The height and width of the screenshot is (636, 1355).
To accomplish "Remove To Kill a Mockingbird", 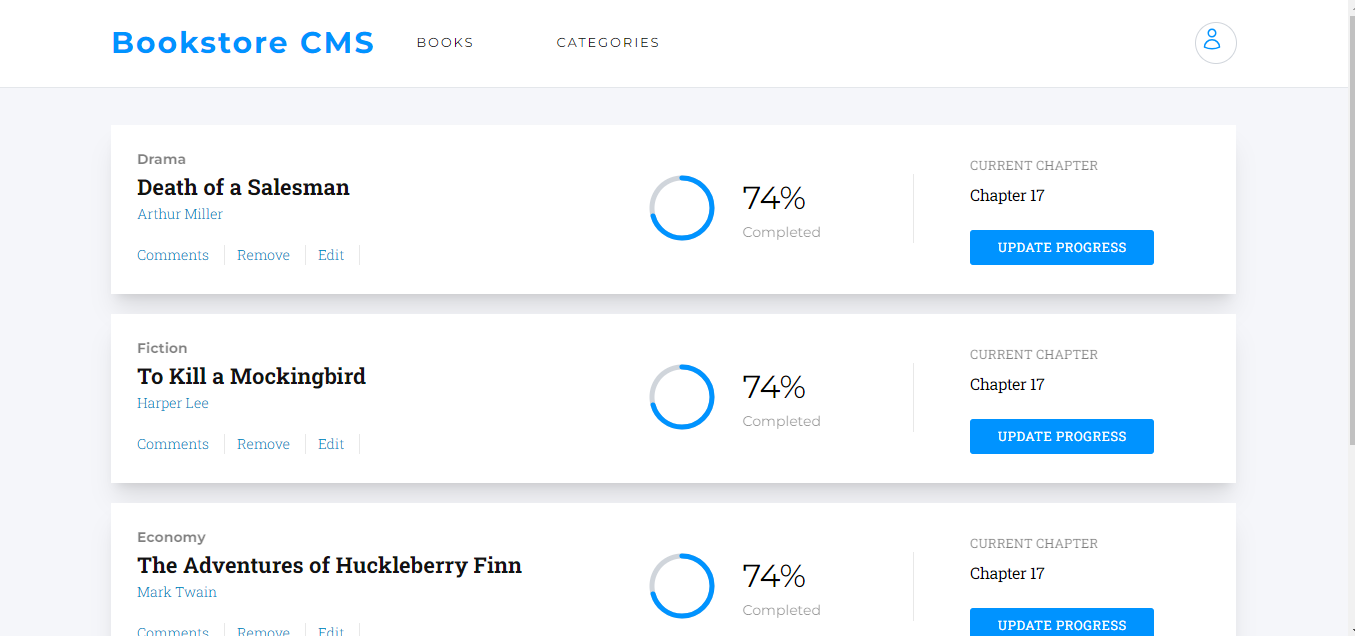I will (263, 444).
